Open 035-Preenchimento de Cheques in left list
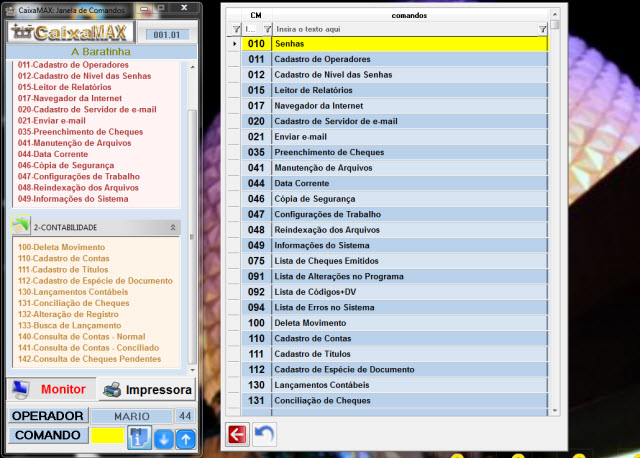This screenshot has width=640, height=458. [x=80, y=132]
